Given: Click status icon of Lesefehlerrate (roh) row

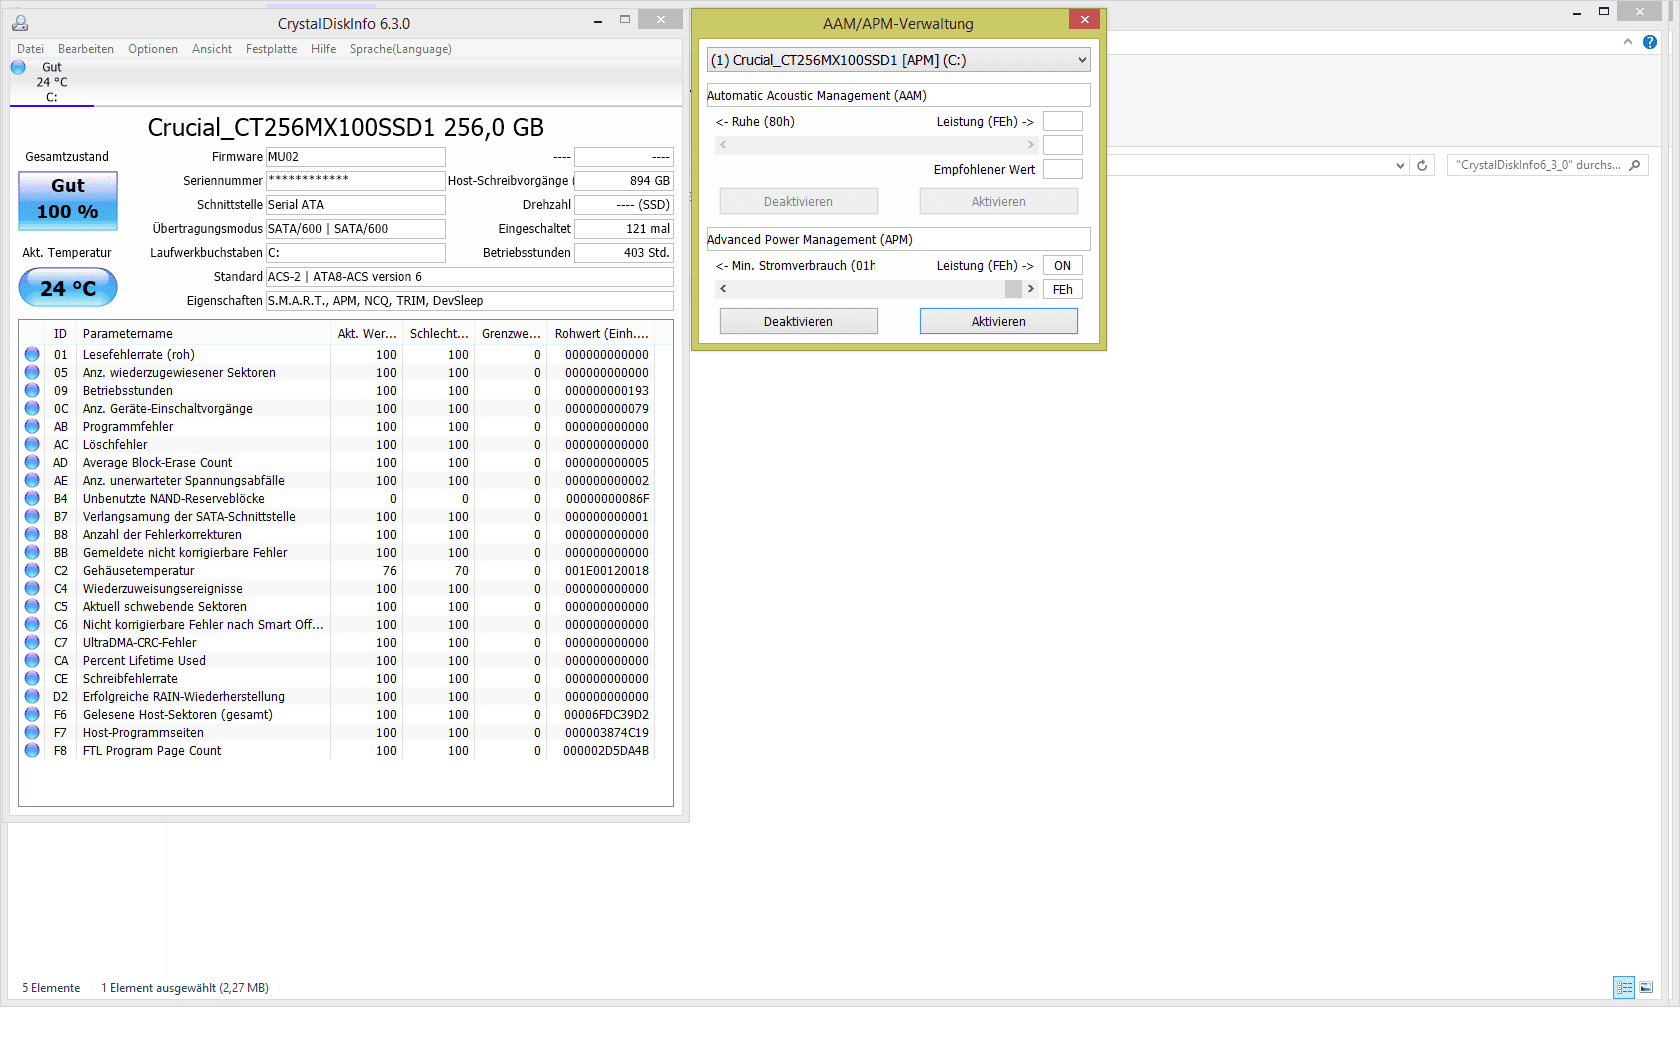Looking at the screenshot, I should (x=32, y=354).
